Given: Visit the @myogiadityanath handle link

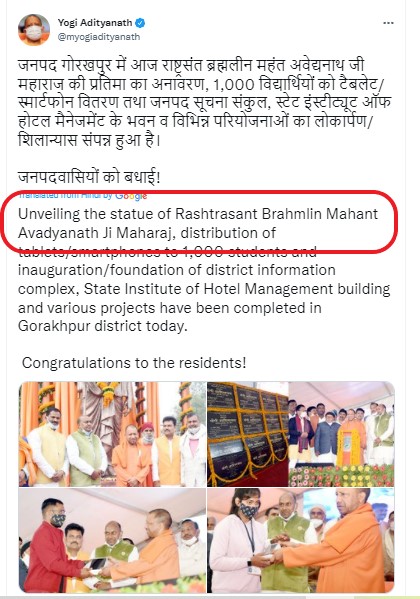Looking at the screenshot, I should click(x=99, y=37).
